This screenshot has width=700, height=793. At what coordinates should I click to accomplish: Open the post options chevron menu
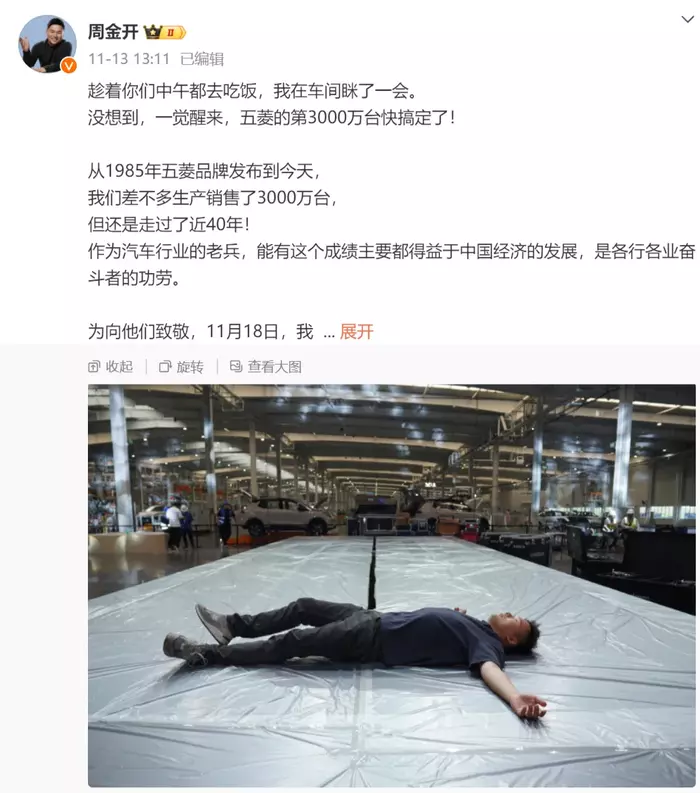coord(687,19)
